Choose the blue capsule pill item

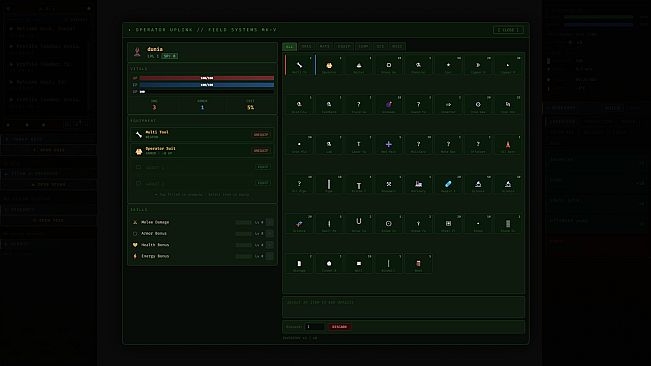click(x=448, y=184)
